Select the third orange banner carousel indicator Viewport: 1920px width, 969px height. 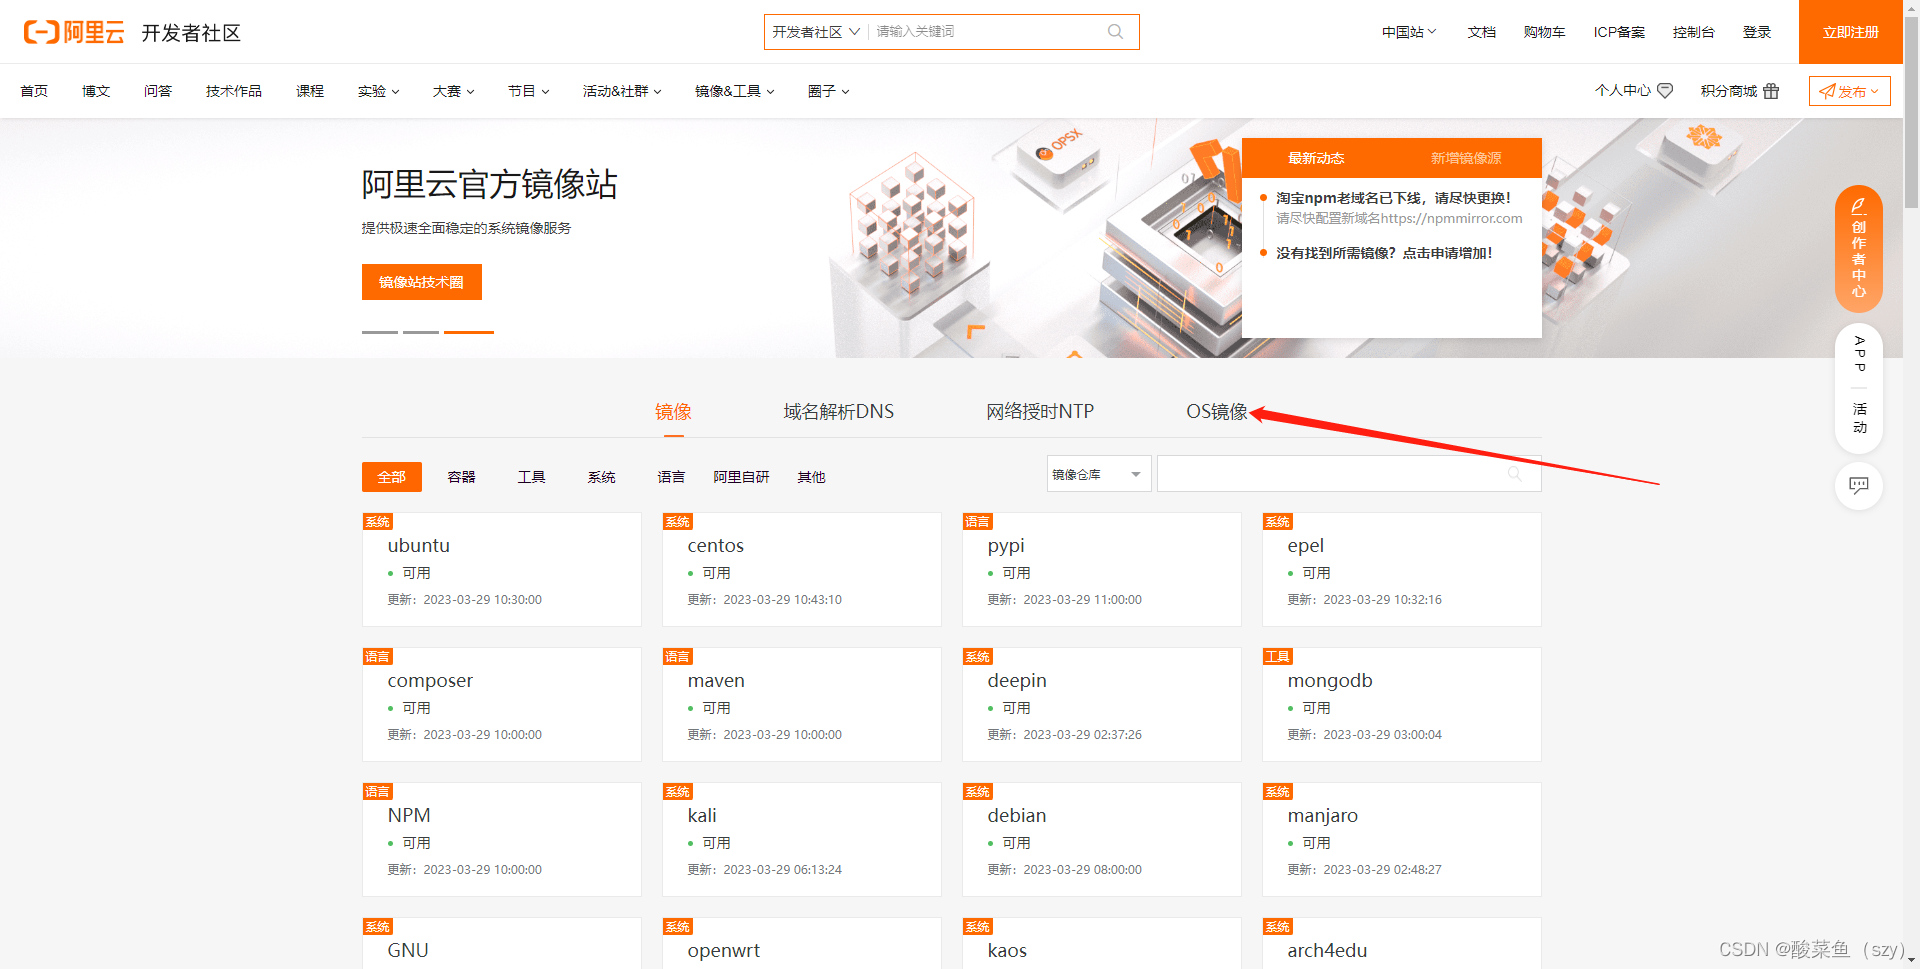469,332
